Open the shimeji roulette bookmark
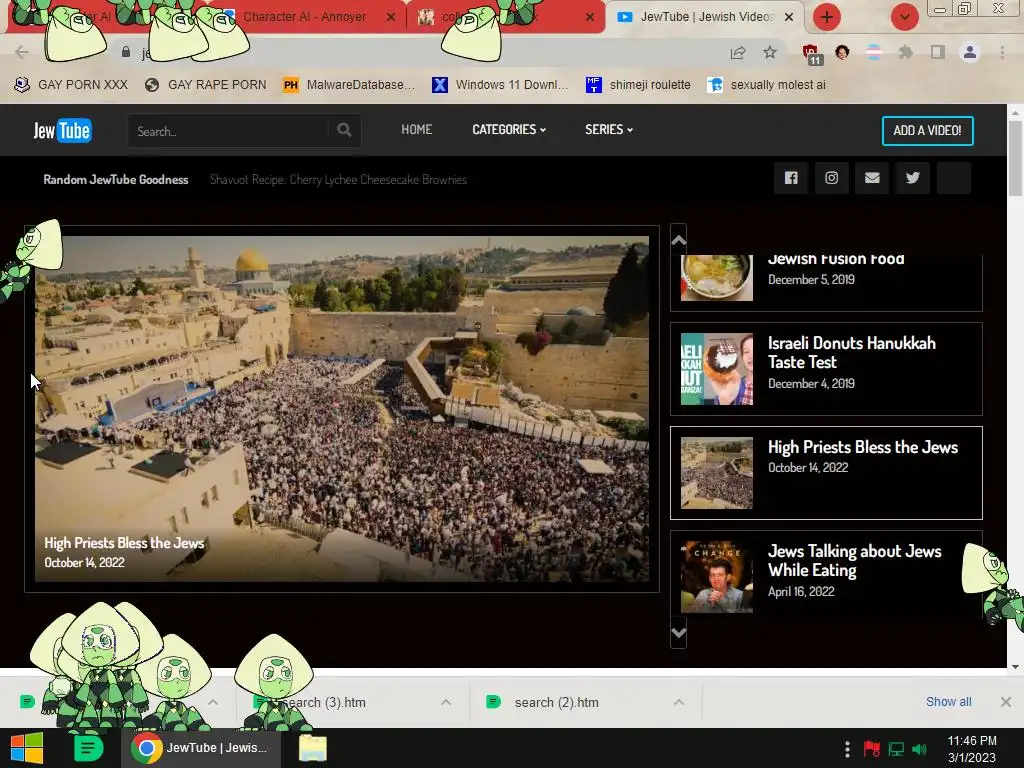This screenshot has height=768, width=1024. 638,85
